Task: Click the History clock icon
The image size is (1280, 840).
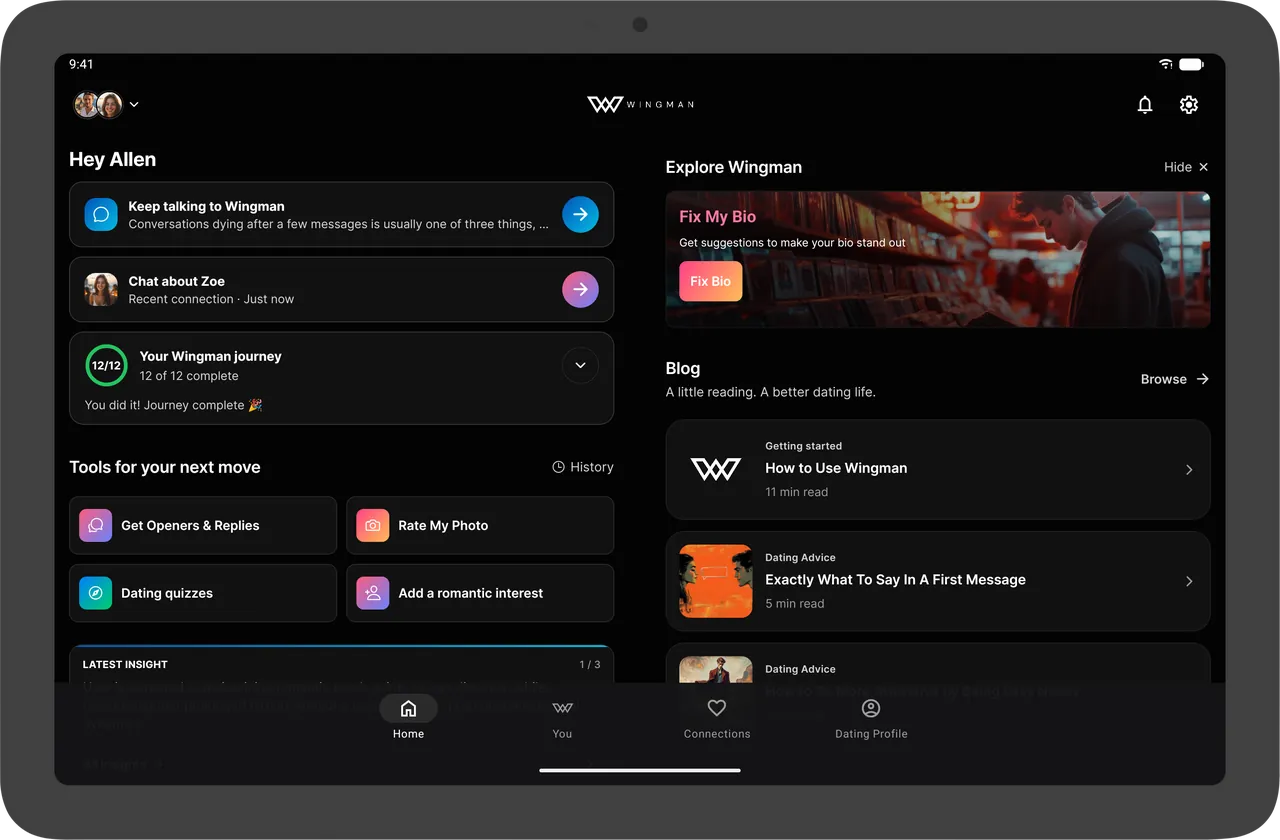Action: (x=558, y=467)
